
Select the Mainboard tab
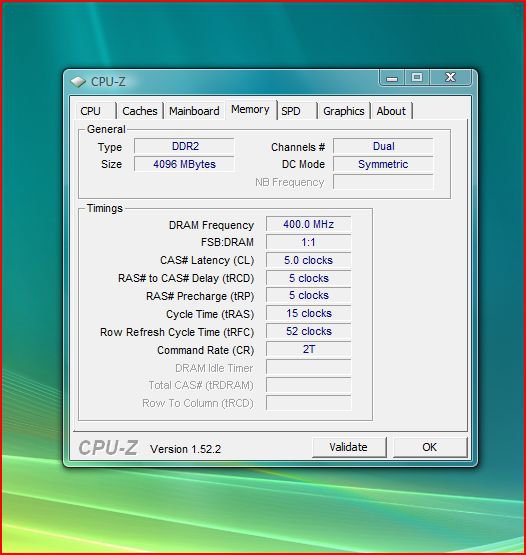pyautogui.click(x=194, y=111)
